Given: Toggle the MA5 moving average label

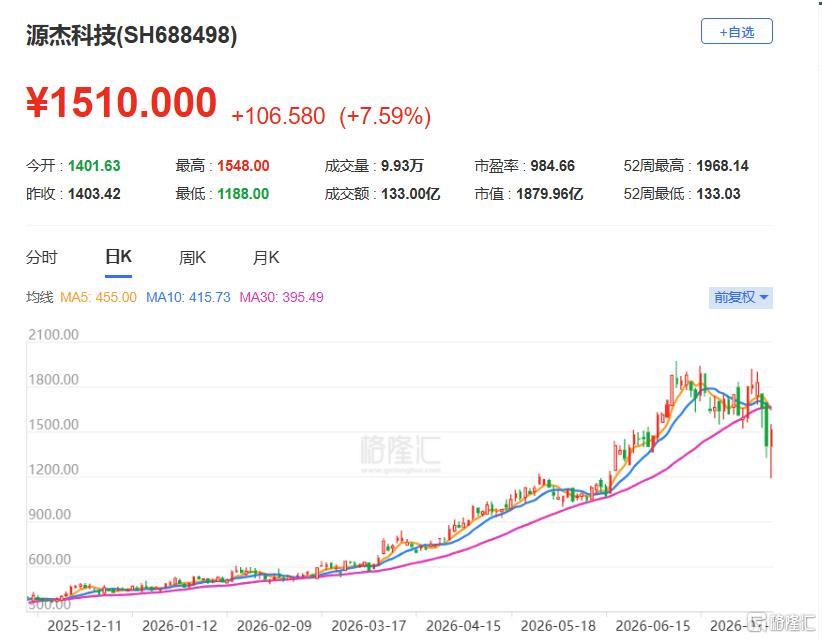Looking at the screenshot, I should click(x=99, y=297).
